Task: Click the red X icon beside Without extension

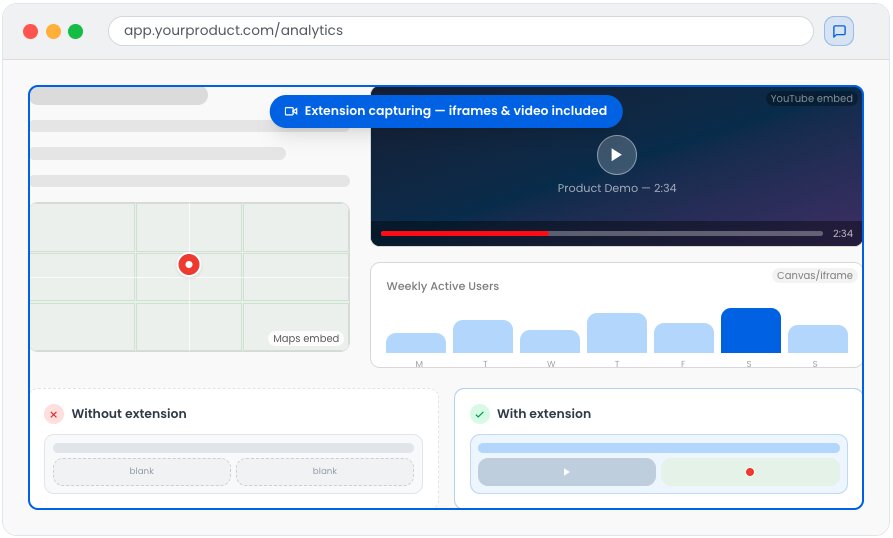Action: click(x=54, y=414)
